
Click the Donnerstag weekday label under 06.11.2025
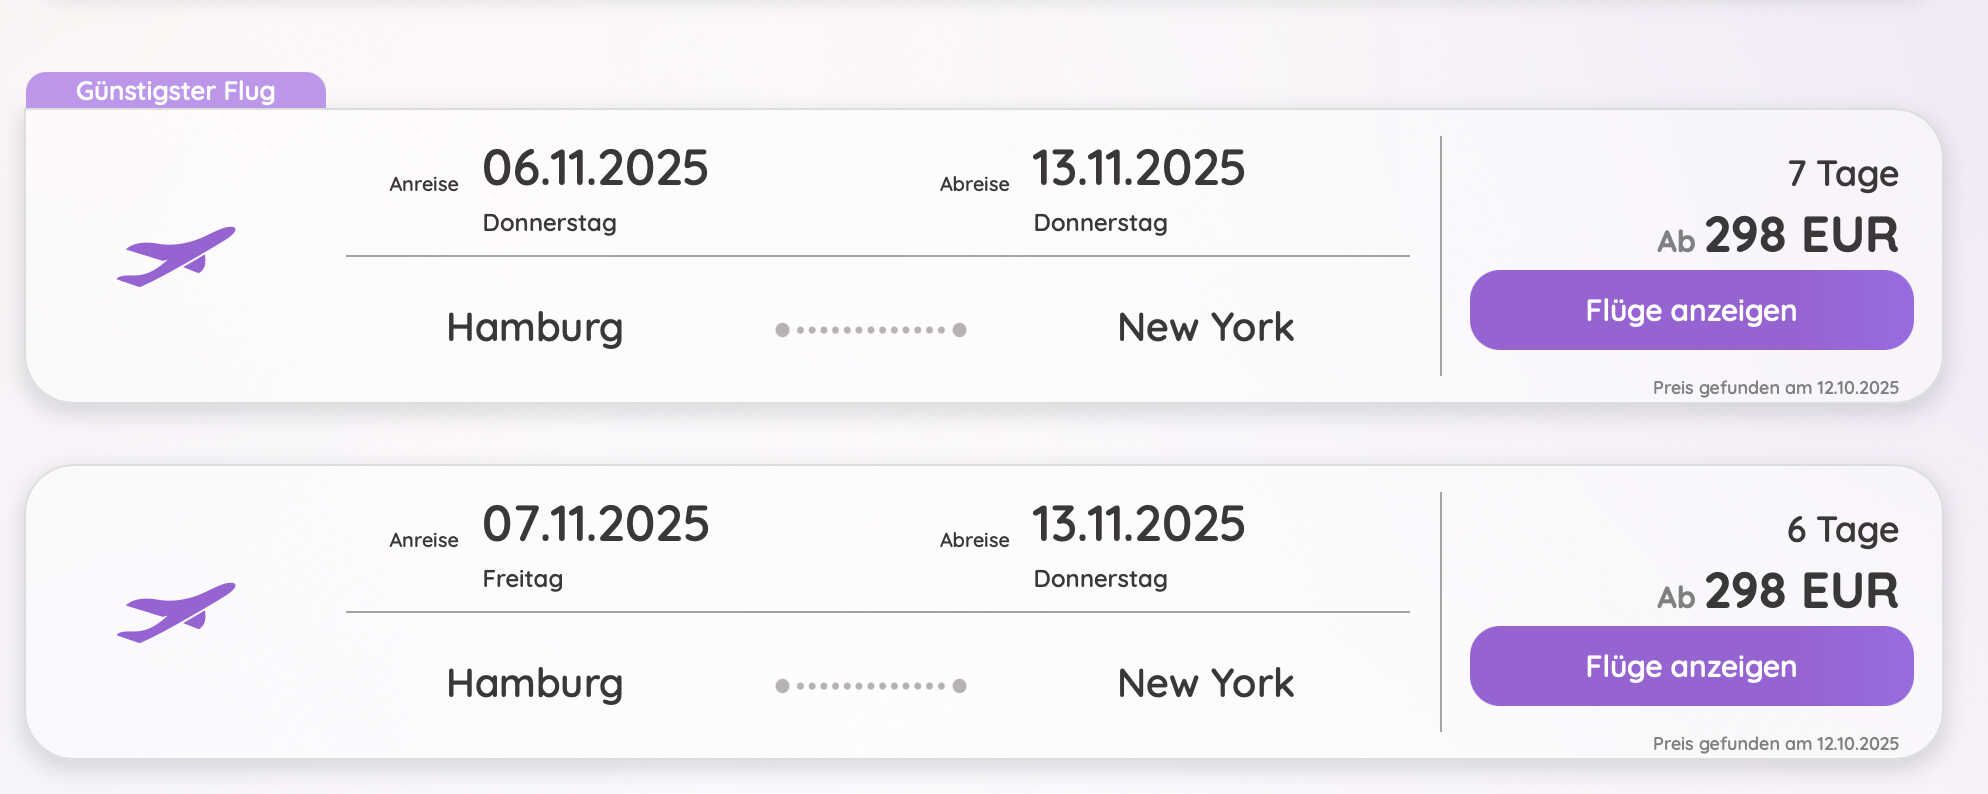point(548,222)
